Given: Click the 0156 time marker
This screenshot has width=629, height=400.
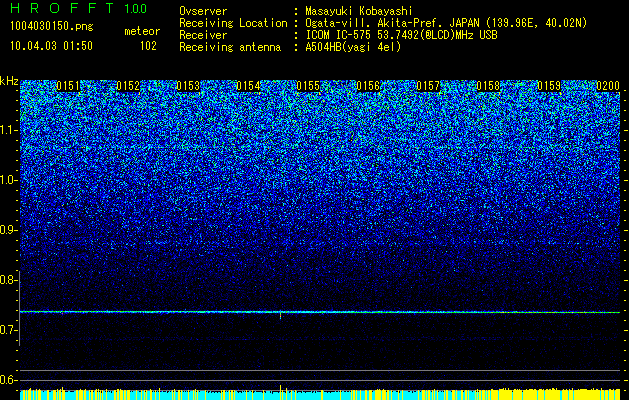Looking at the screenshot, I should (368, 86).
